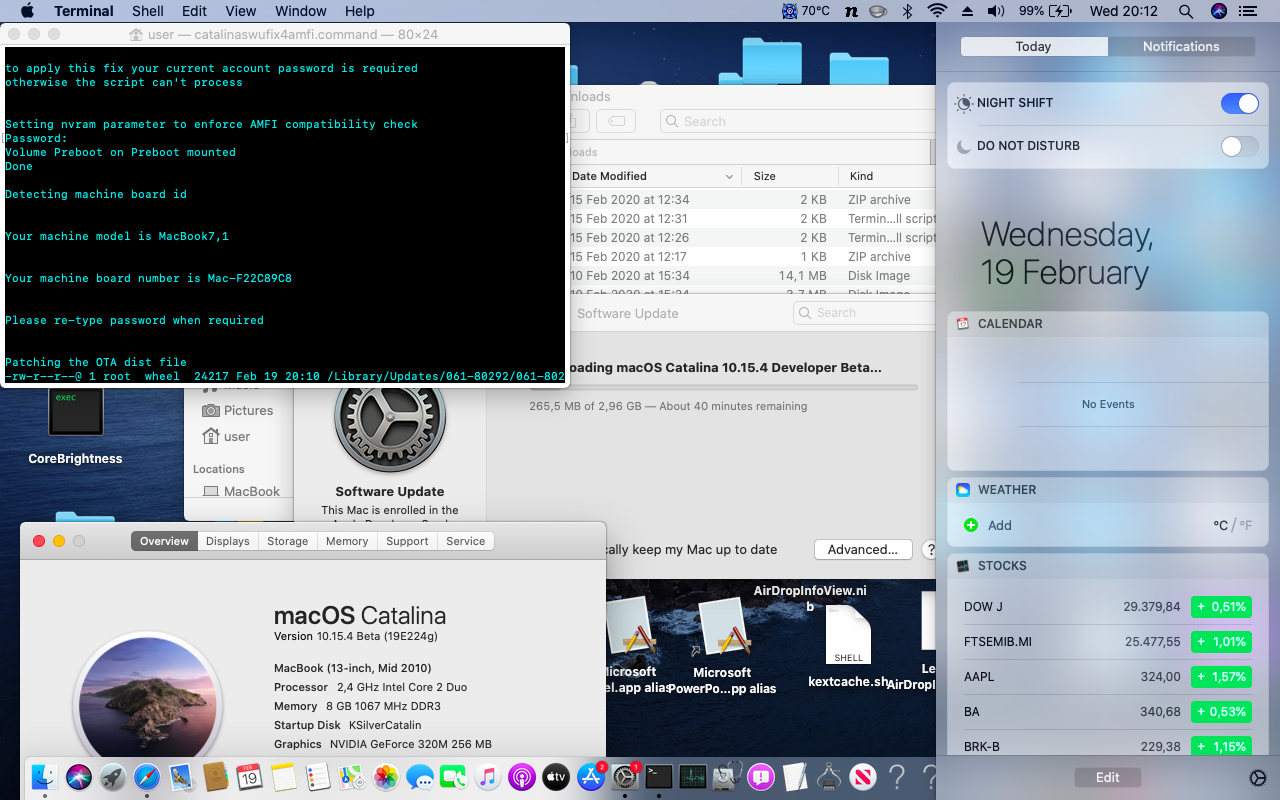The image size is (1280, 800).
Task: Open the Window menu
Action: click(301, 11)
